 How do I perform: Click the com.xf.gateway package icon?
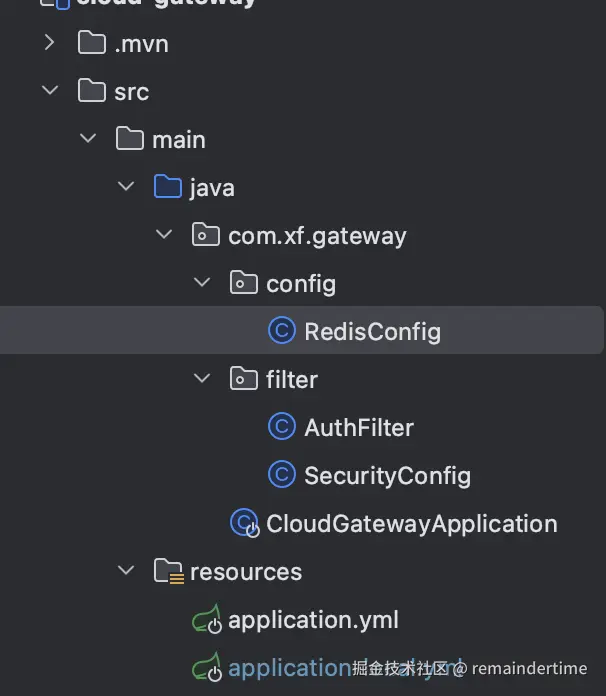(x=206, y=235)
